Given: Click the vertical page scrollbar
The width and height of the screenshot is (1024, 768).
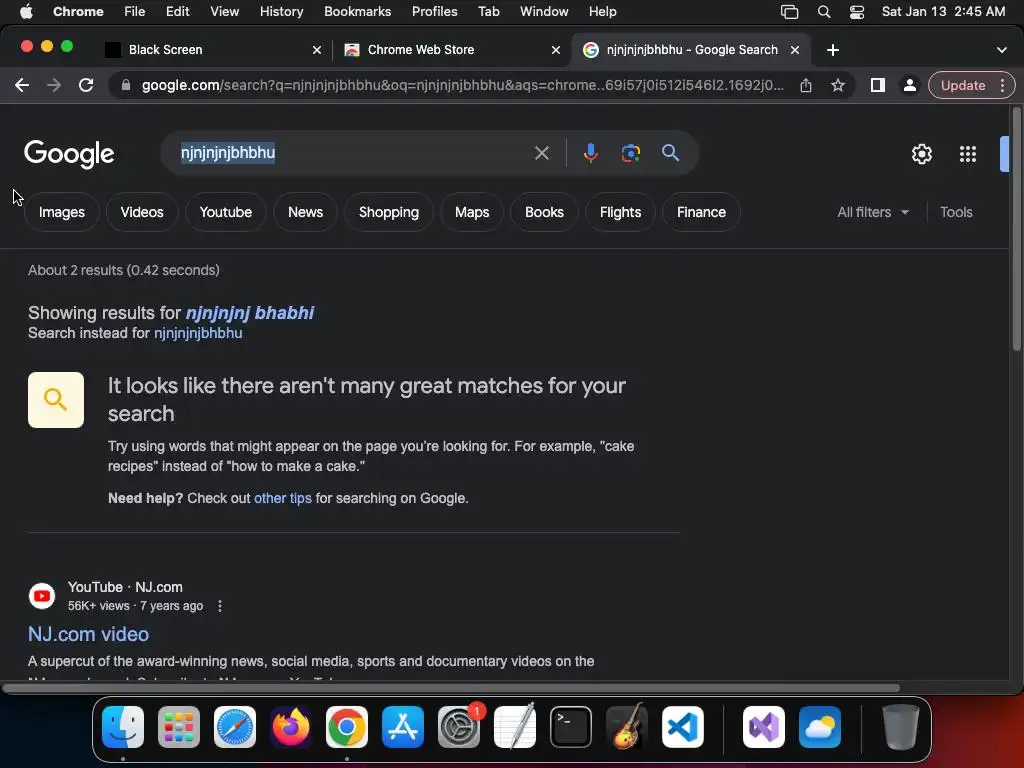Looking at the screenshot, I should click(1016, 230).
